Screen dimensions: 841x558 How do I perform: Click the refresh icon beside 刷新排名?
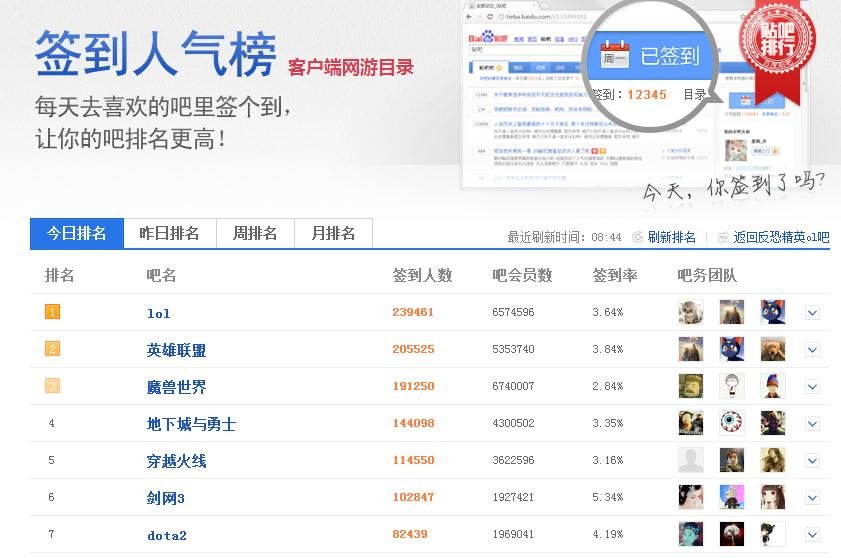pos(638,237)
